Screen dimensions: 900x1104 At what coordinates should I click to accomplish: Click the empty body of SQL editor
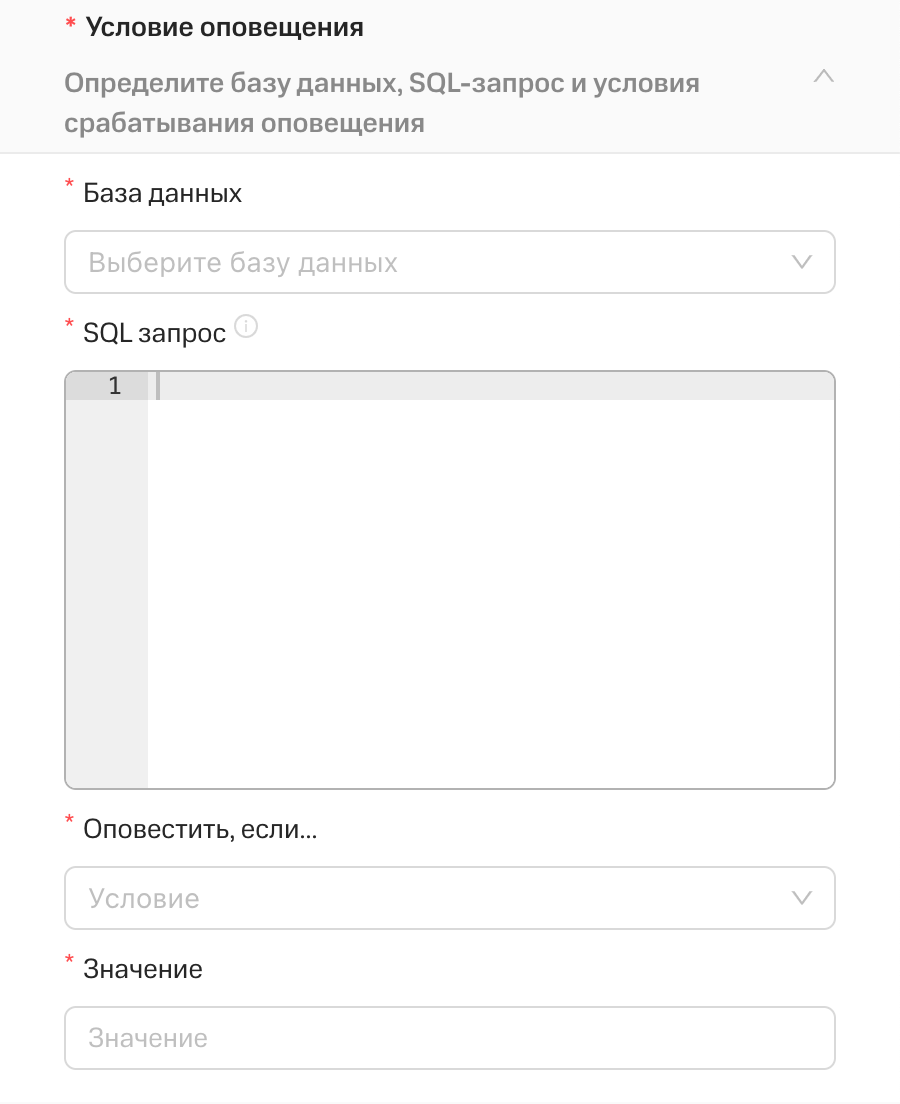coord(491,594)
